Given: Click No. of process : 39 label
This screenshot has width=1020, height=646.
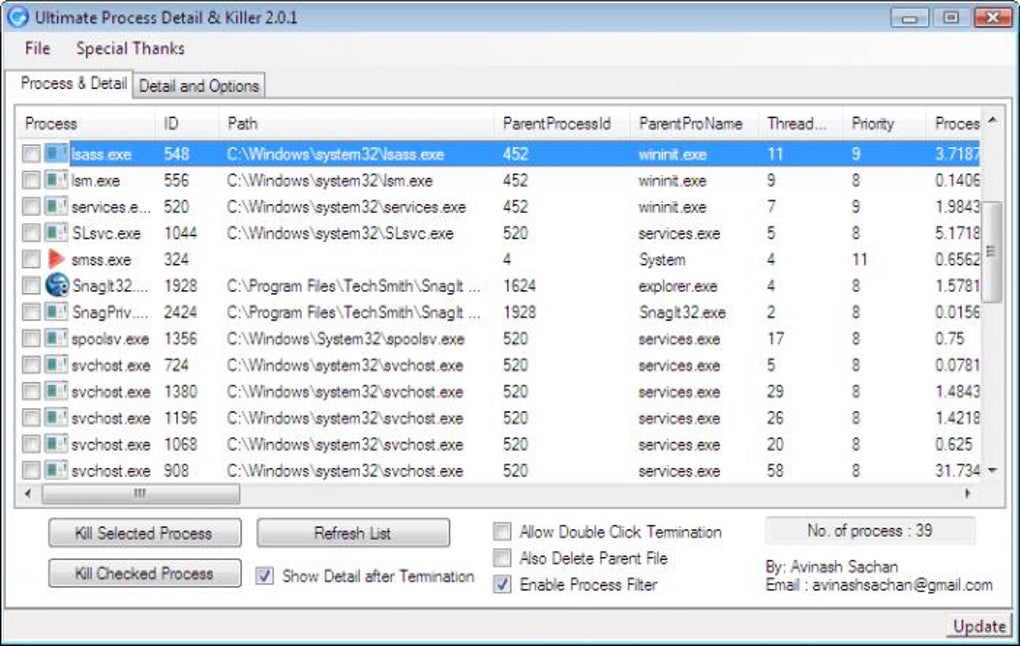Looking at the screenshot, I should [870, 531].
